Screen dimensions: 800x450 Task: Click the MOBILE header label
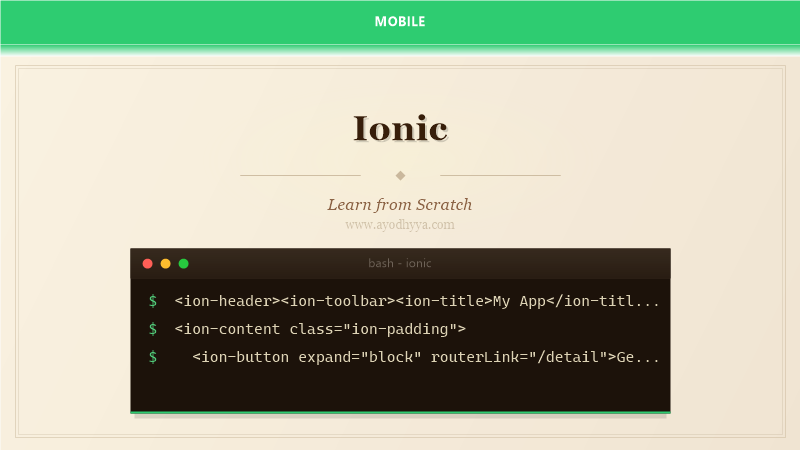point(399,21)
